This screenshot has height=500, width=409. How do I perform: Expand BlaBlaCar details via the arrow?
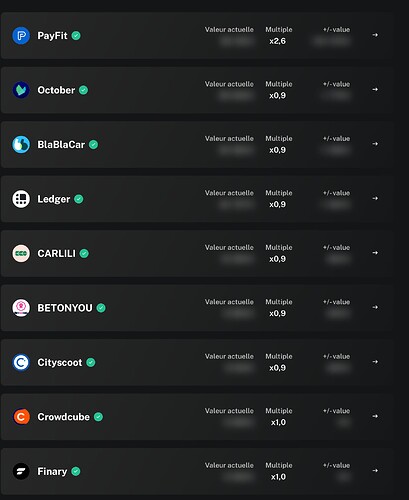click(x=375, y=144)
